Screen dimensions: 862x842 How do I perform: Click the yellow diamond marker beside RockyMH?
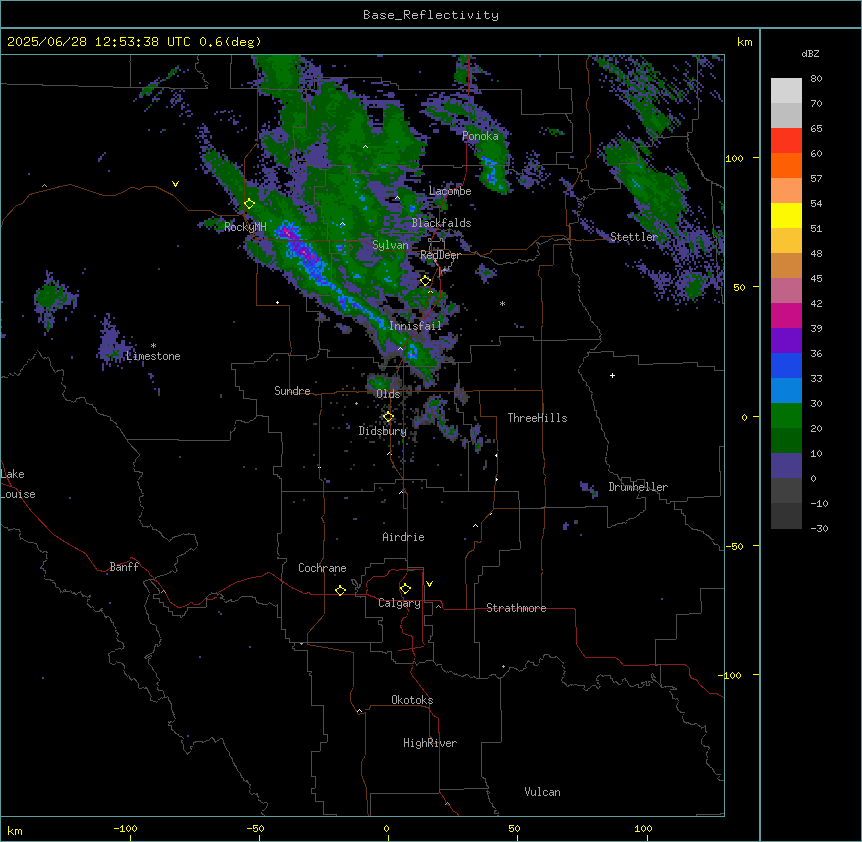(x=250, y=204)
